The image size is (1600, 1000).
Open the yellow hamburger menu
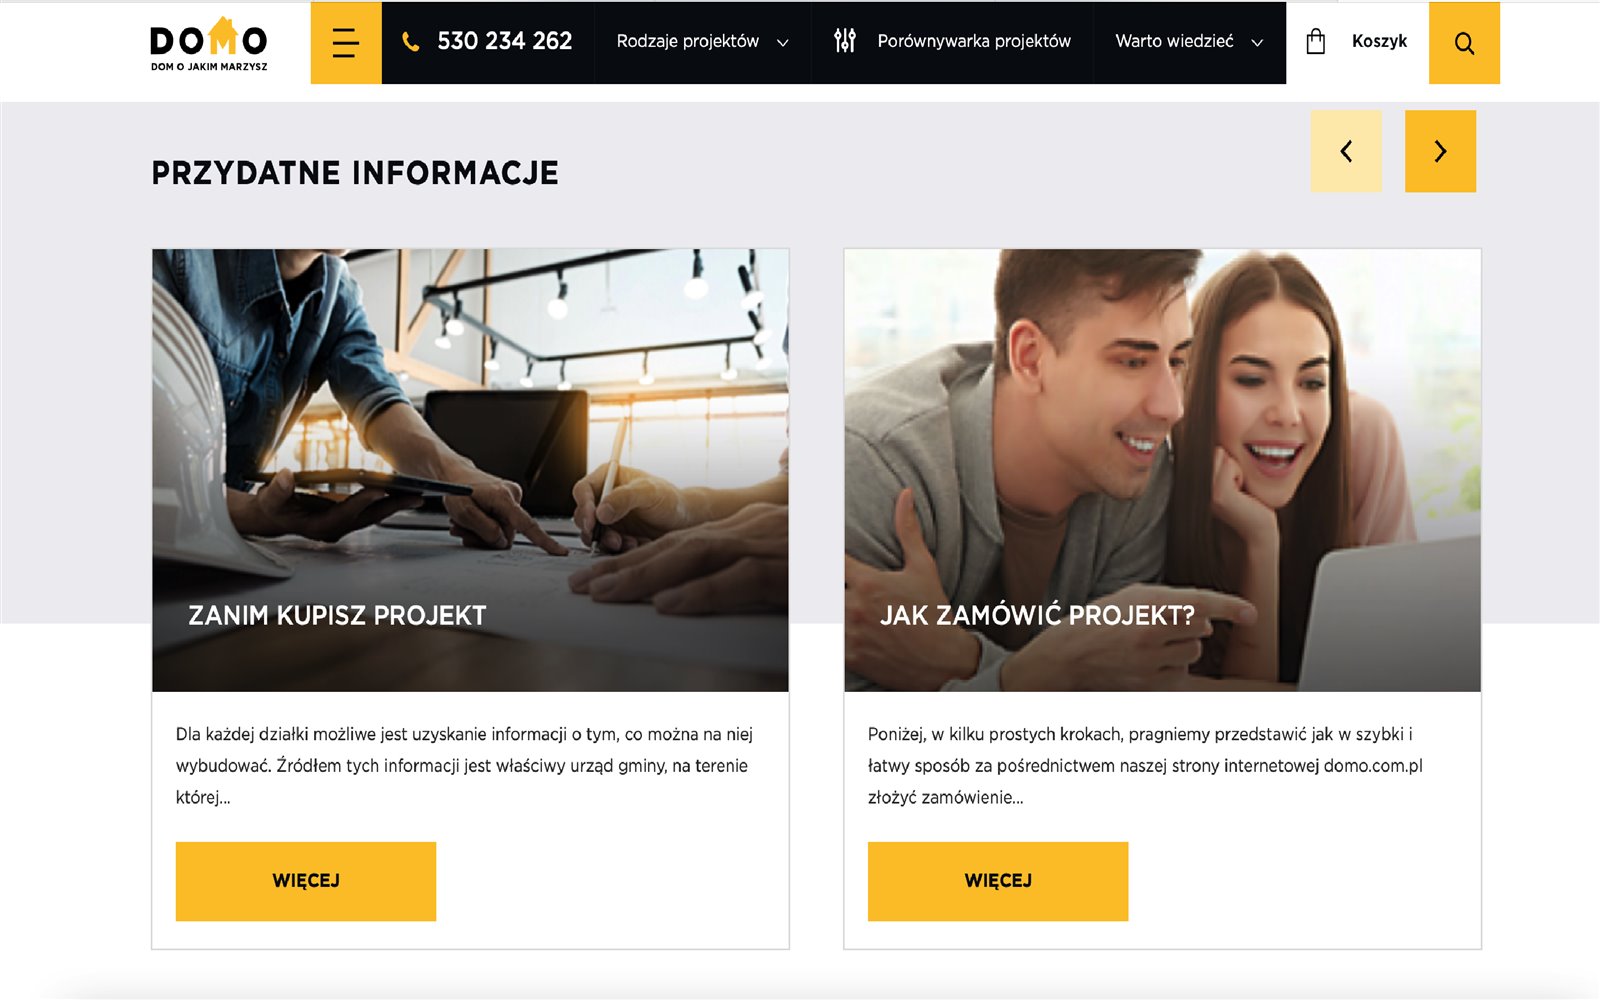pos(346,43)
